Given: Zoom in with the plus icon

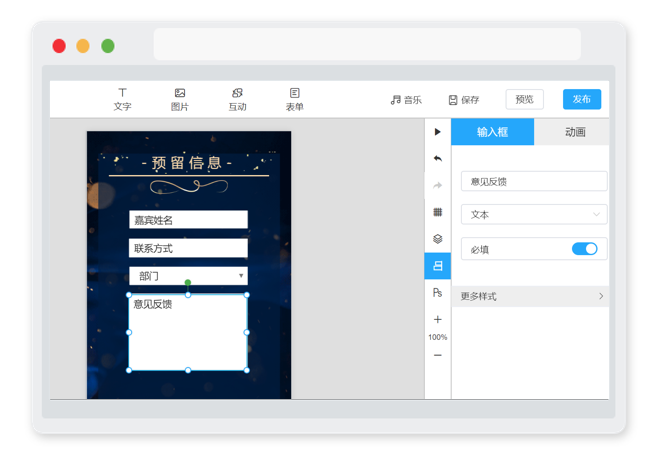Looking at the screenshot, I should (438, 320).
